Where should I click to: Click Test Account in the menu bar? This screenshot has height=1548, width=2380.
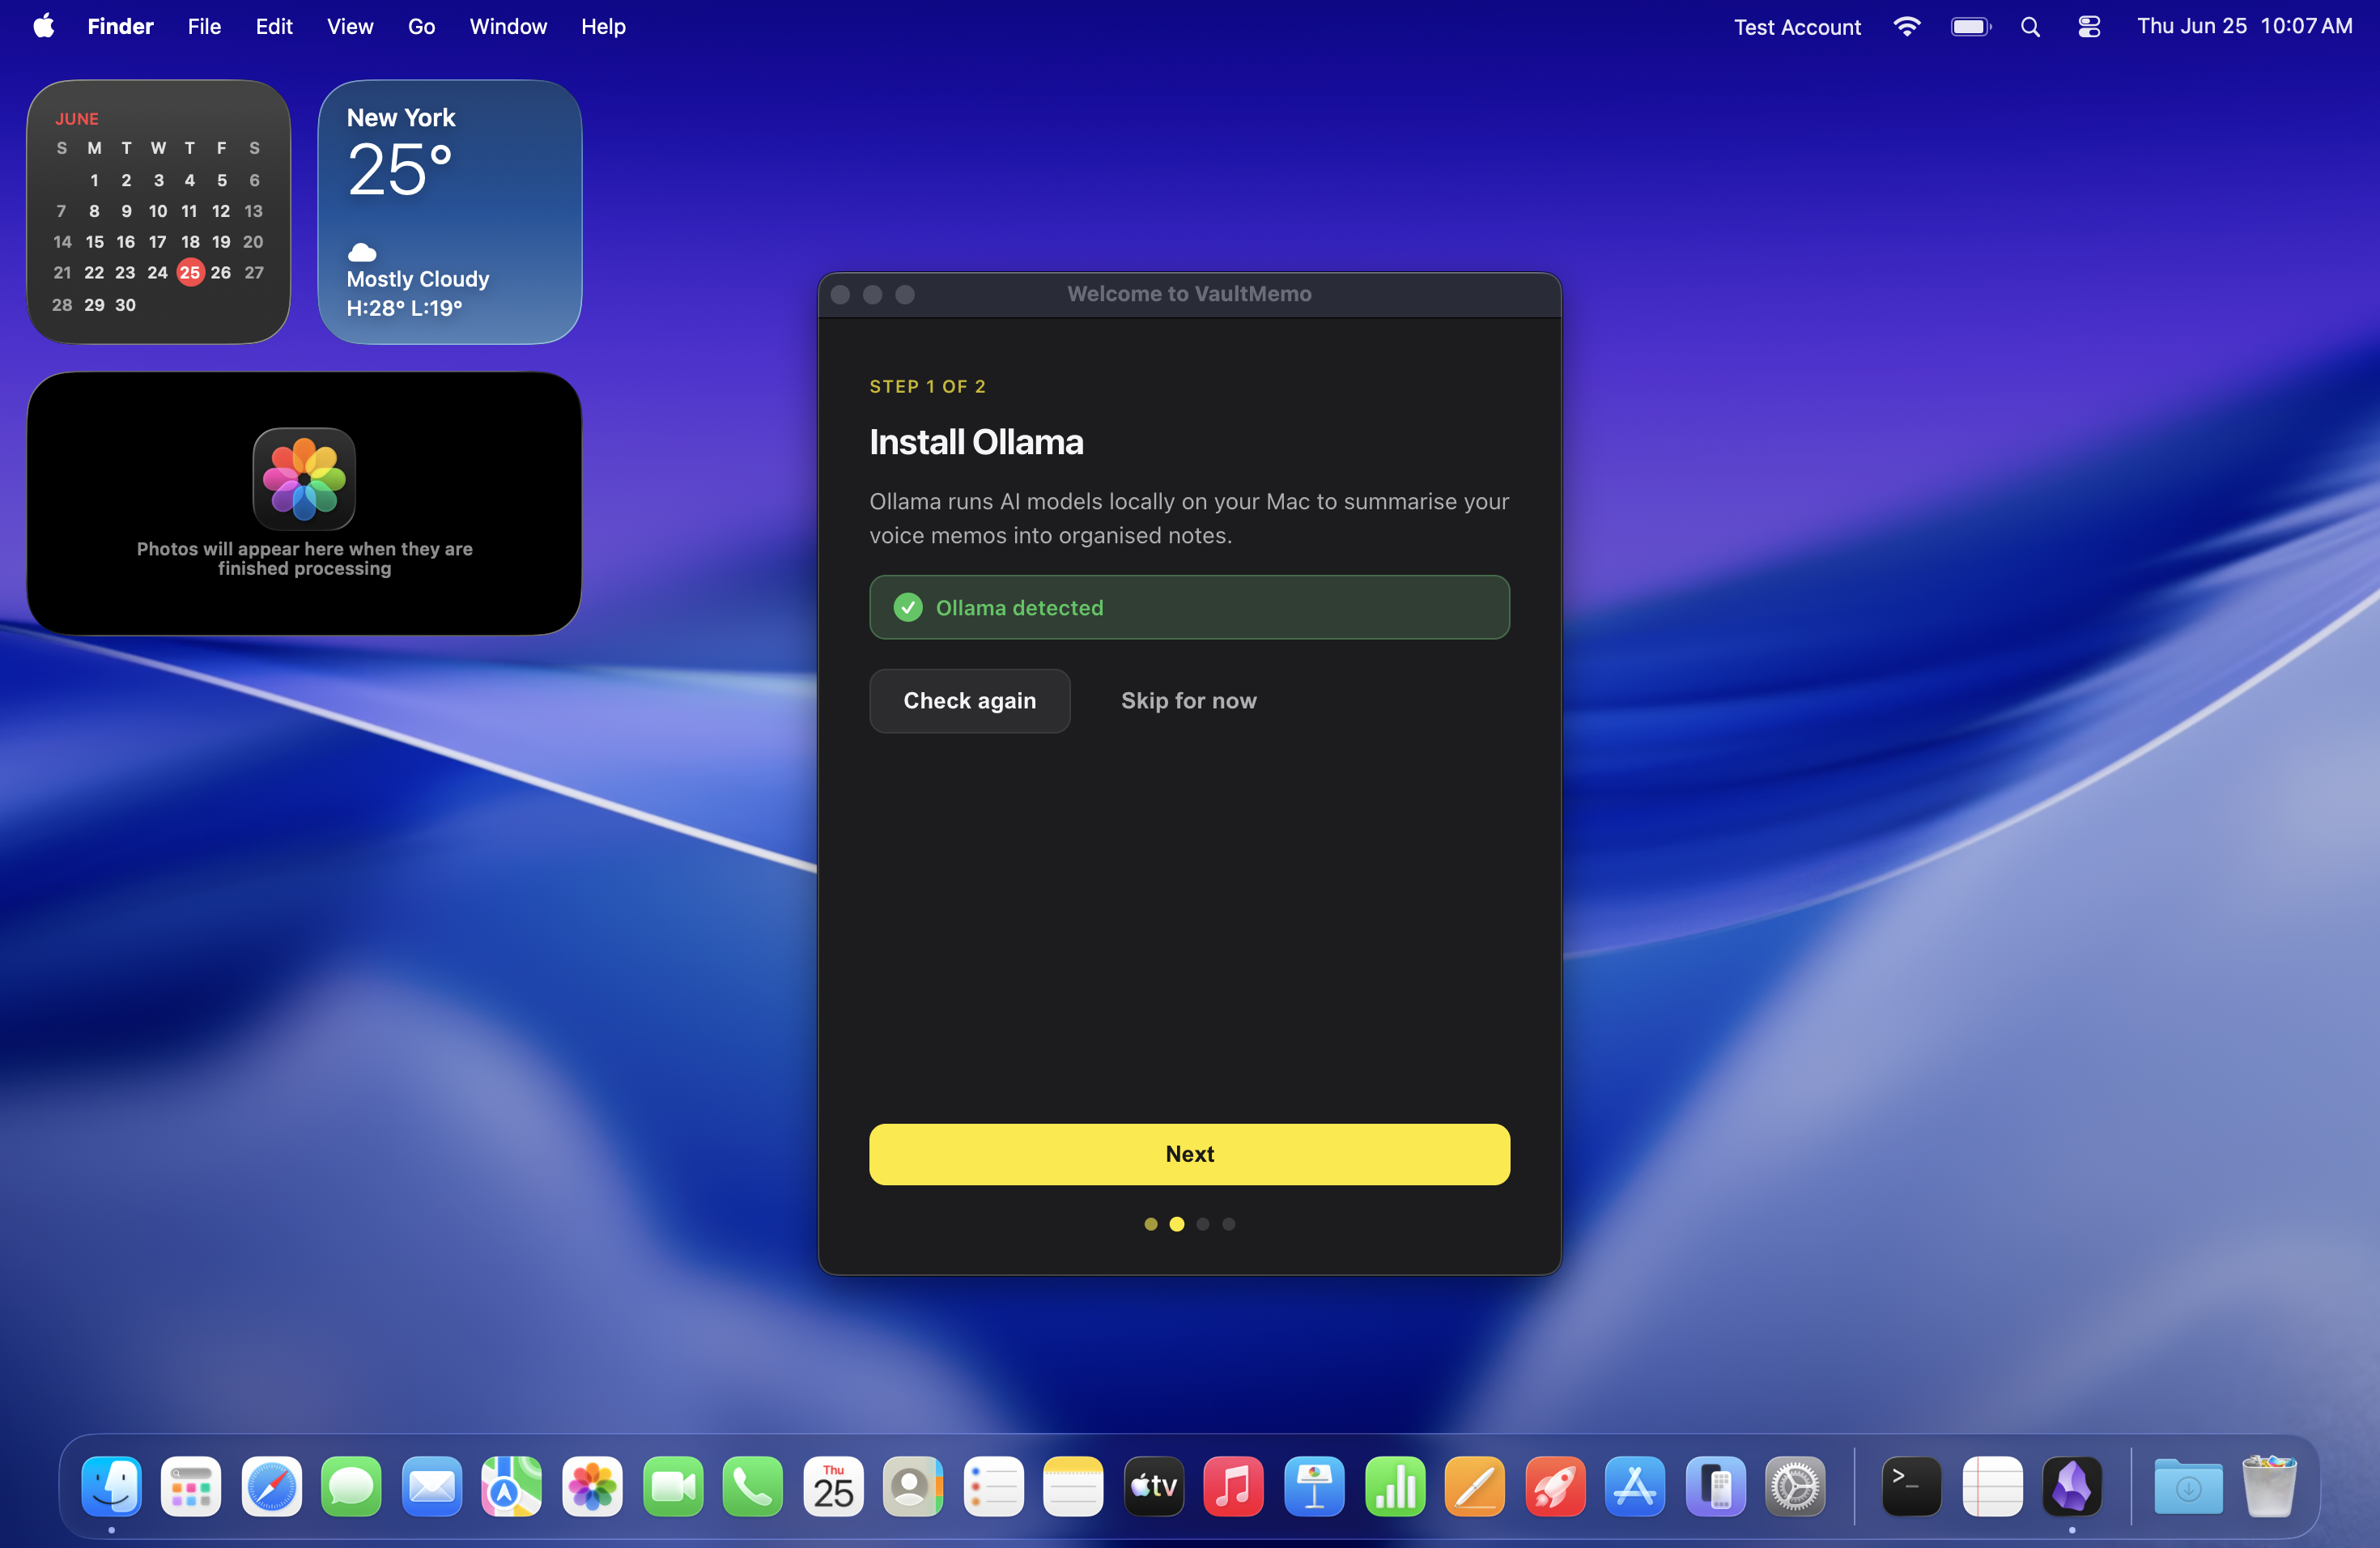coord(1797,27)
